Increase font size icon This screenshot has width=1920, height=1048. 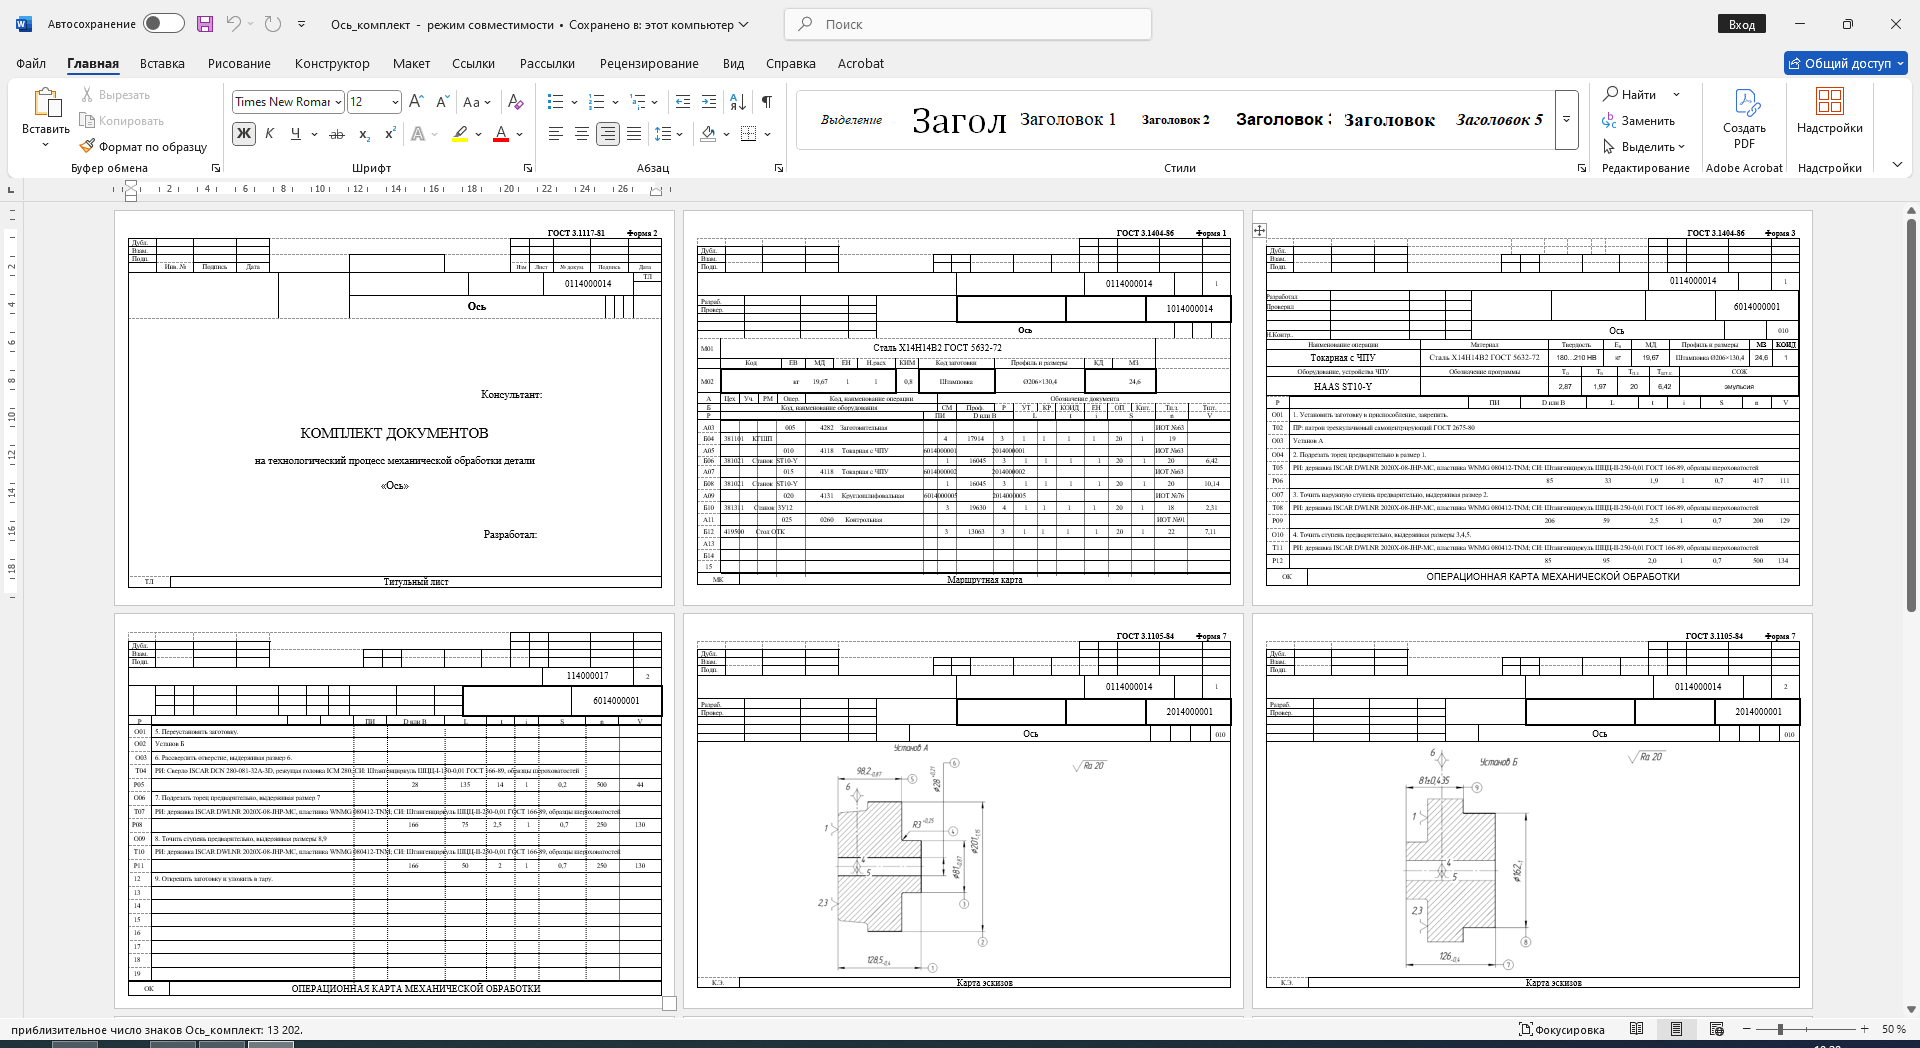point(416,102)
